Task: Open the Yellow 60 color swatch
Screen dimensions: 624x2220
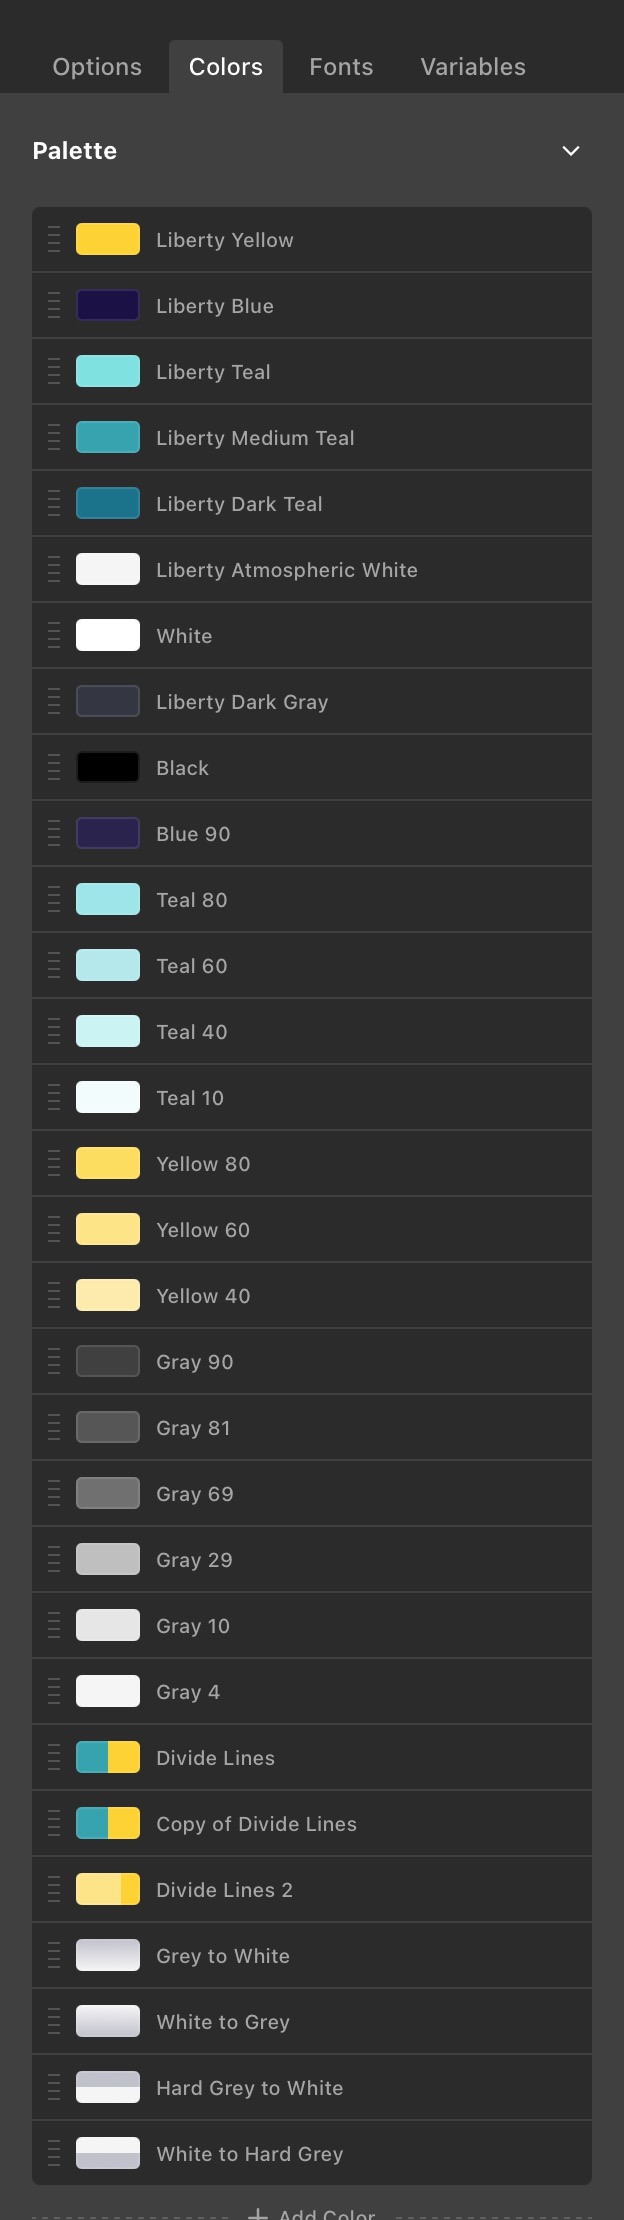Action: [108, 1230]
